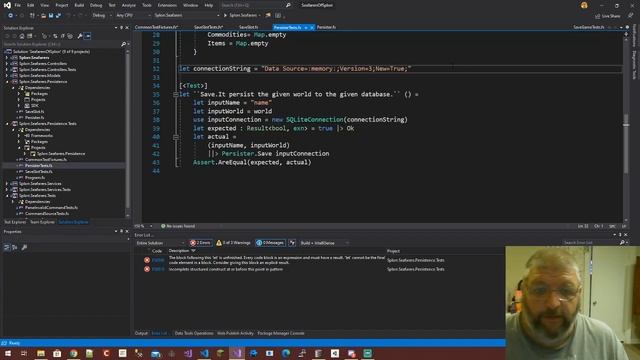Click the Property Pages wrench icon

(24, 247)
